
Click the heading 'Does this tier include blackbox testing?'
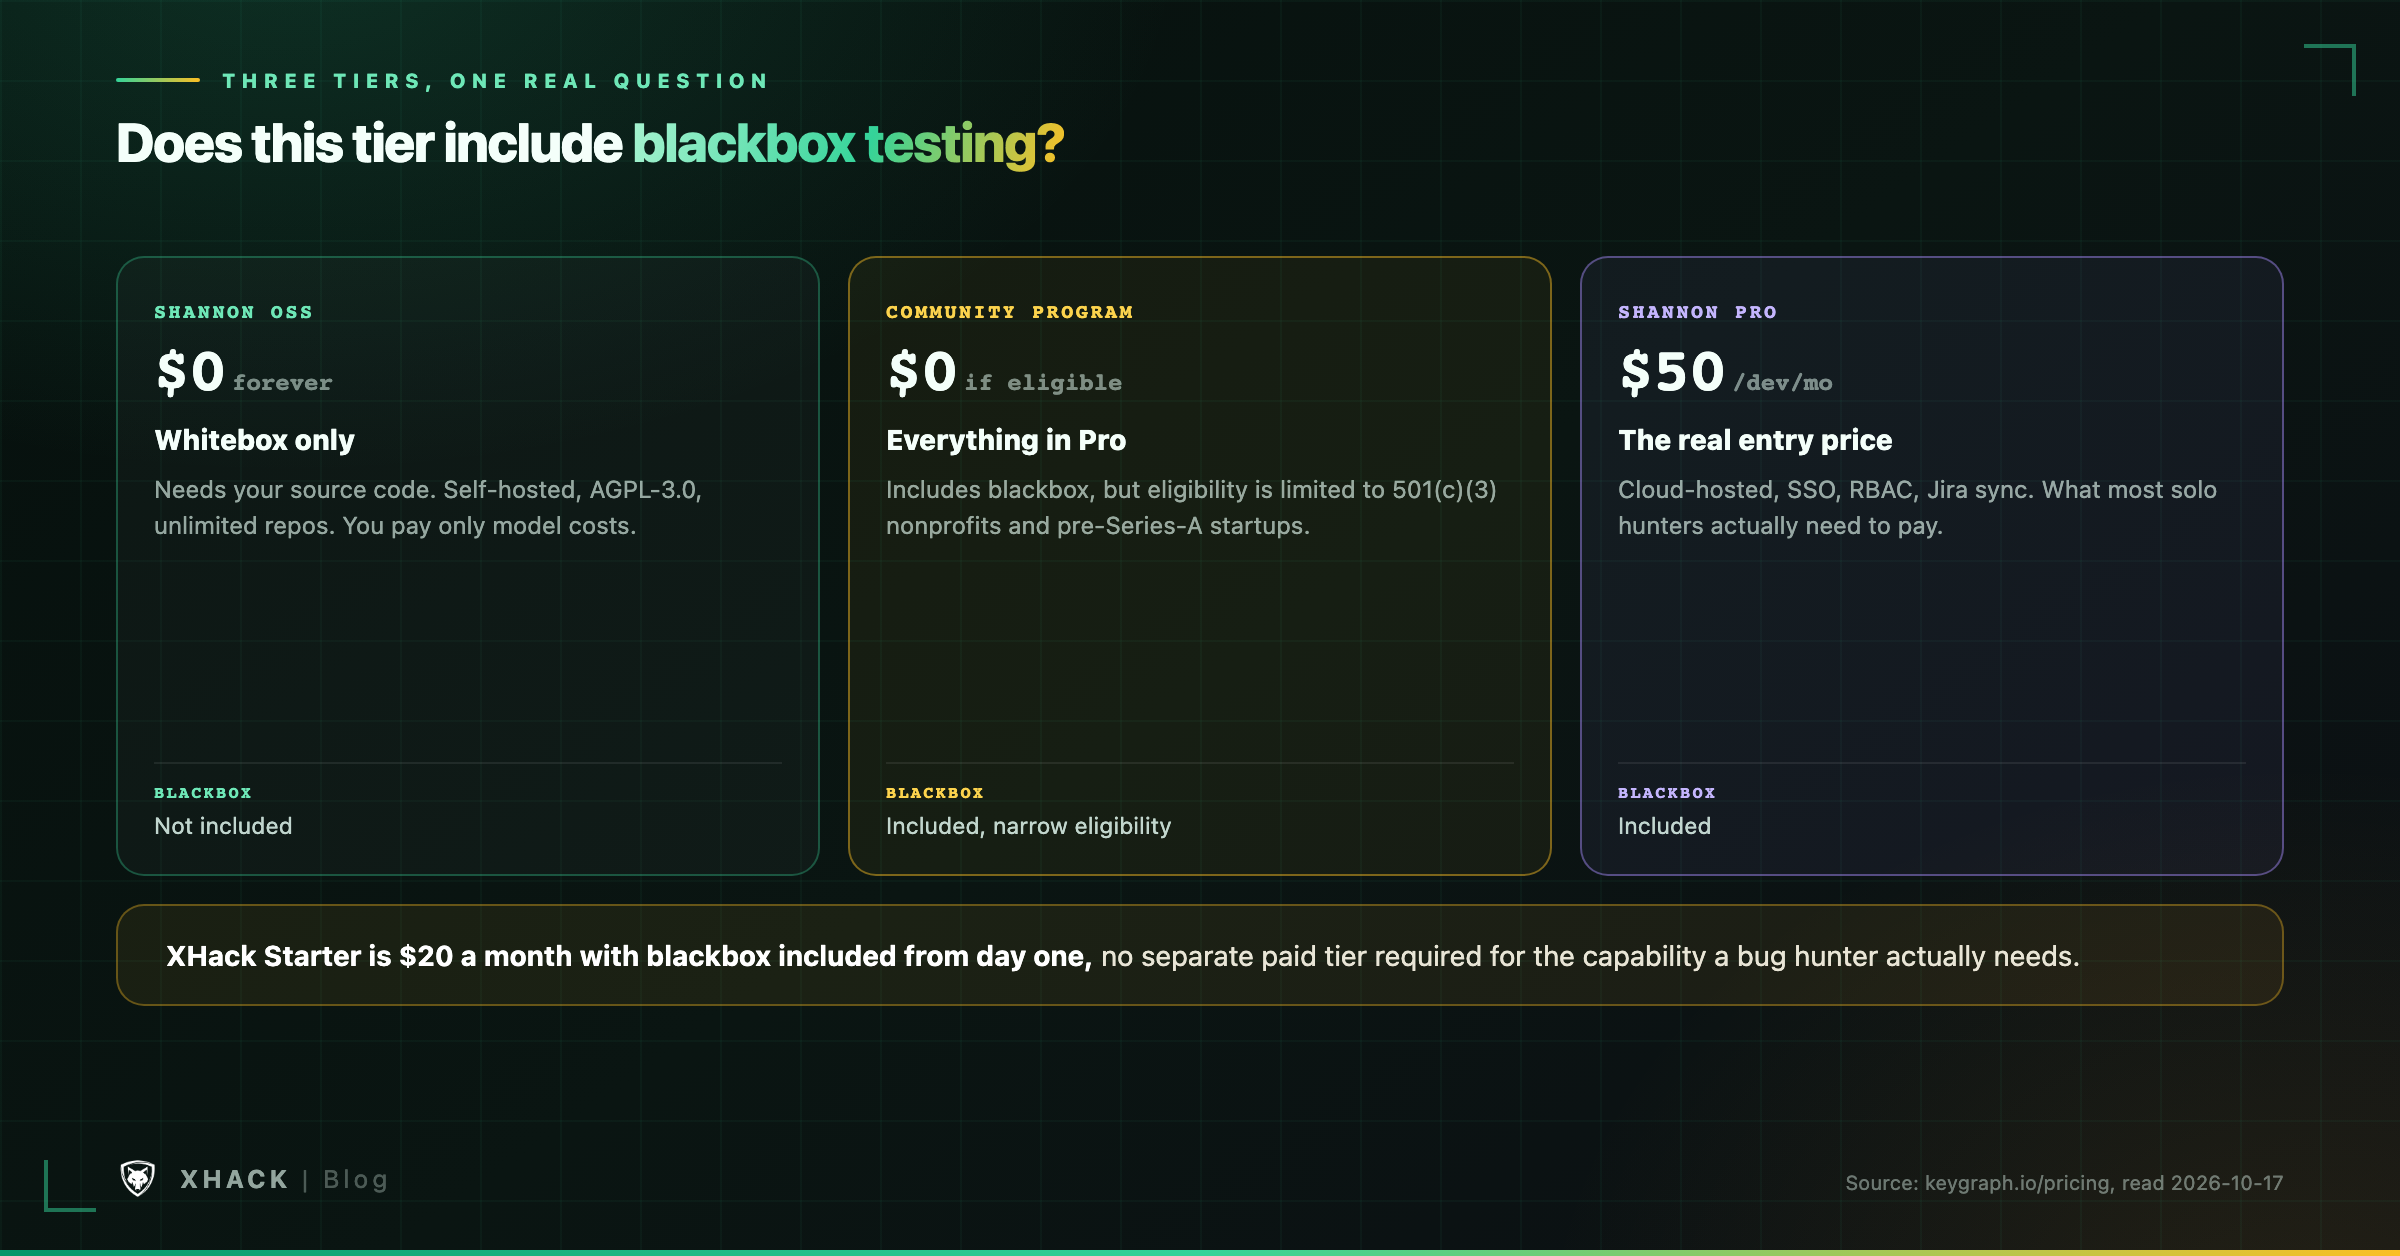pyautogui.click(x=590, y=143)
